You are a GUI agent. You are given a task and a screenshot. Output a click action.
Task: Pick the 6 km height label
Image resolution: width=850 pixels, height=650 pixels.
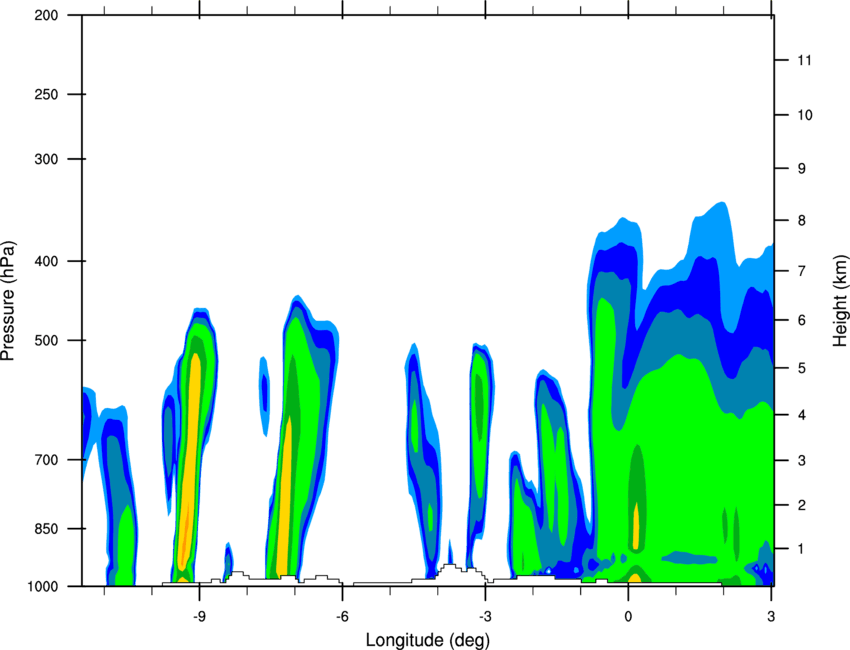point(802,320)
